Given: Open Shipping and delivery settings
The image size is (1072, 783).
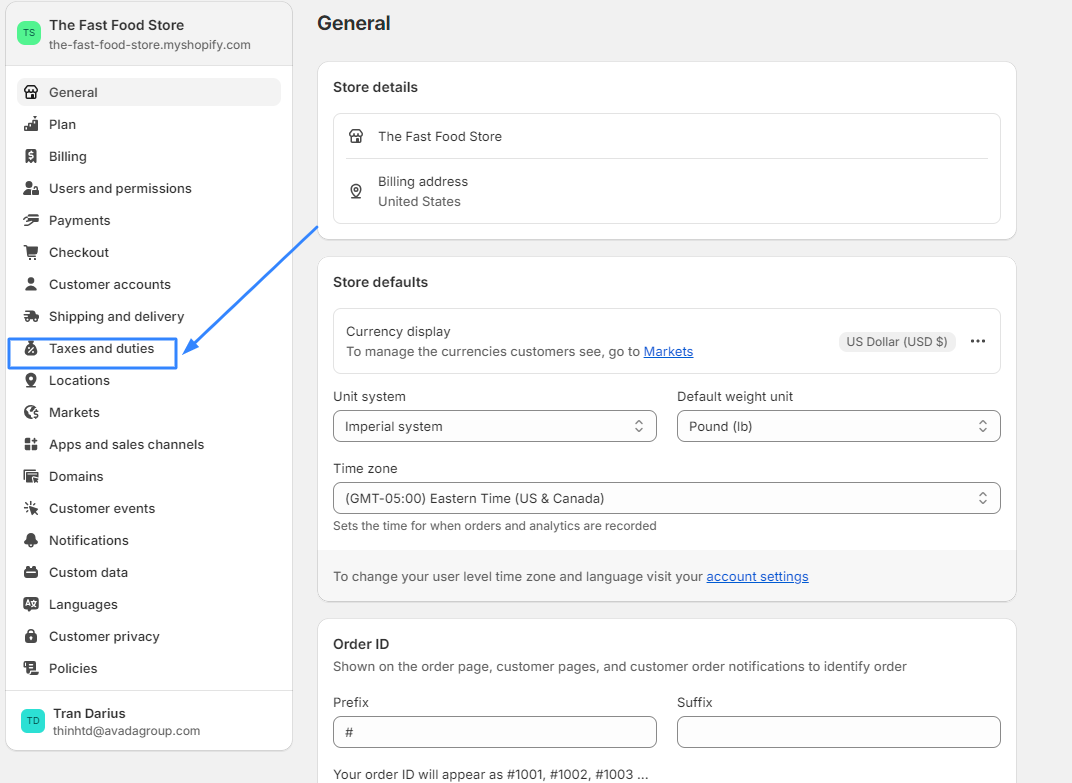Looking at the screenshot, I should pos(32,316).
